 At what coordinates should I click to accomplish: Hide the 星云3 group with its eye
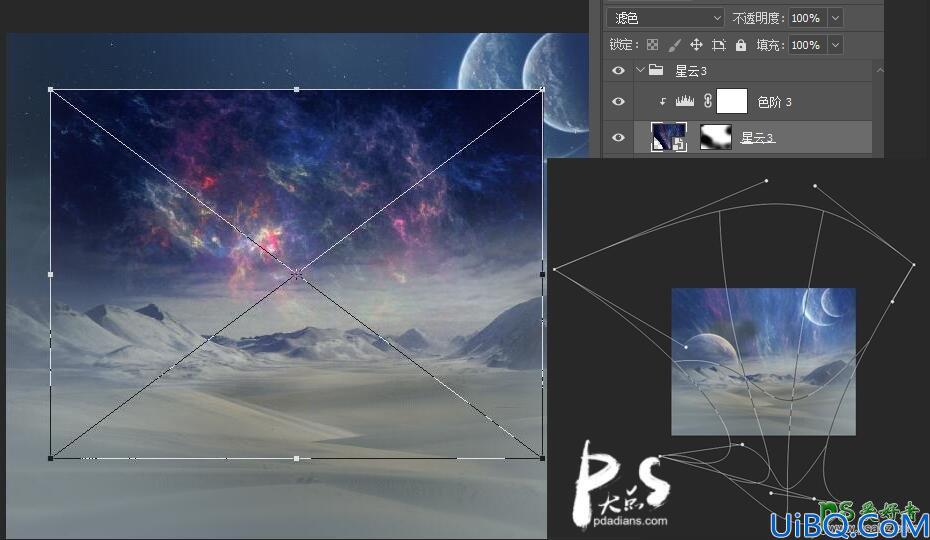click(x=618, y=71)
